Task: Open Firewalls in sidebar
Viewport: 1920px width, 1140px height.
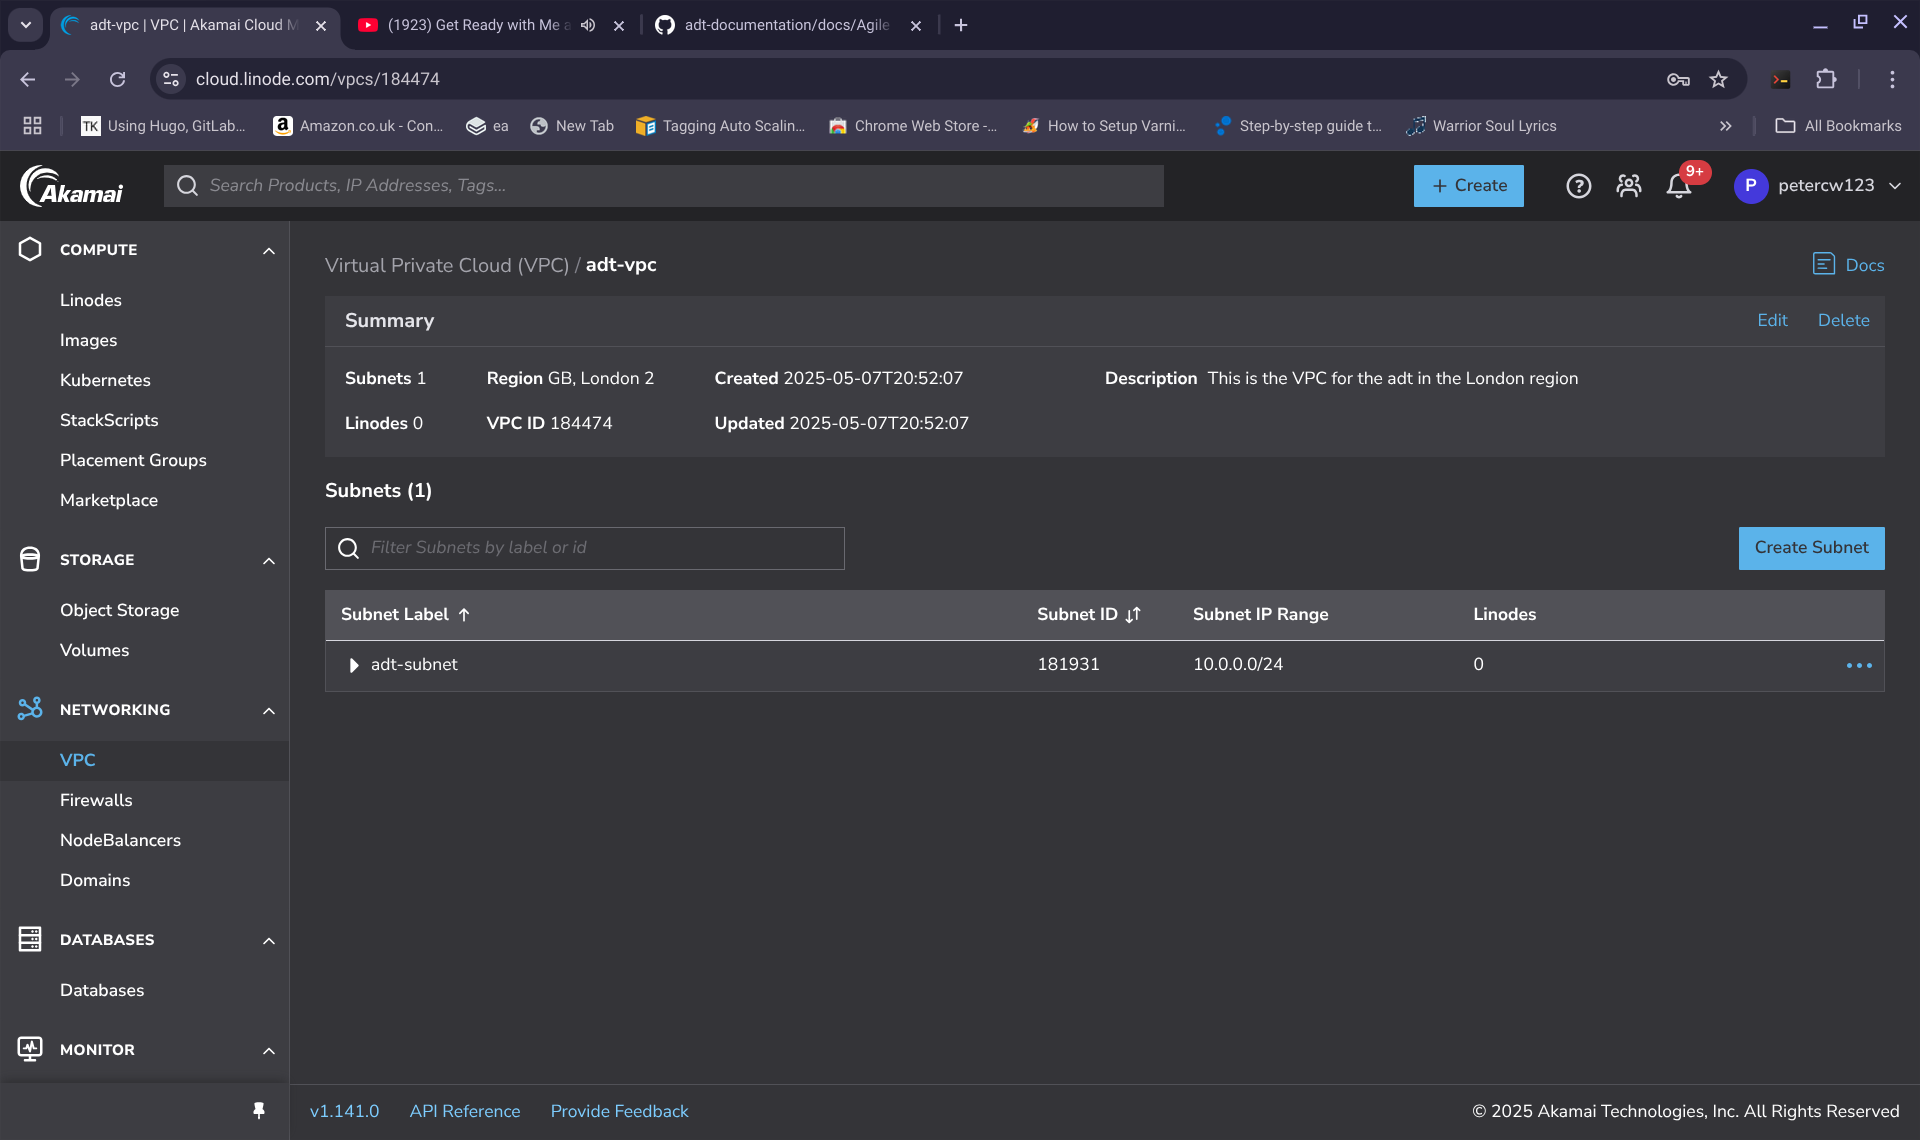Action: tap(96, 800)
